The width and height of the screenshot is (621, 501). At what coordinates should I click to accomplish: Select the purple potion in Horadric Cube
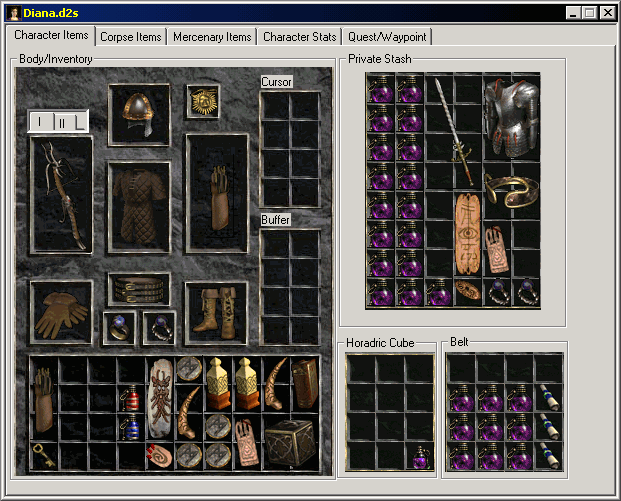pos(420,457)
